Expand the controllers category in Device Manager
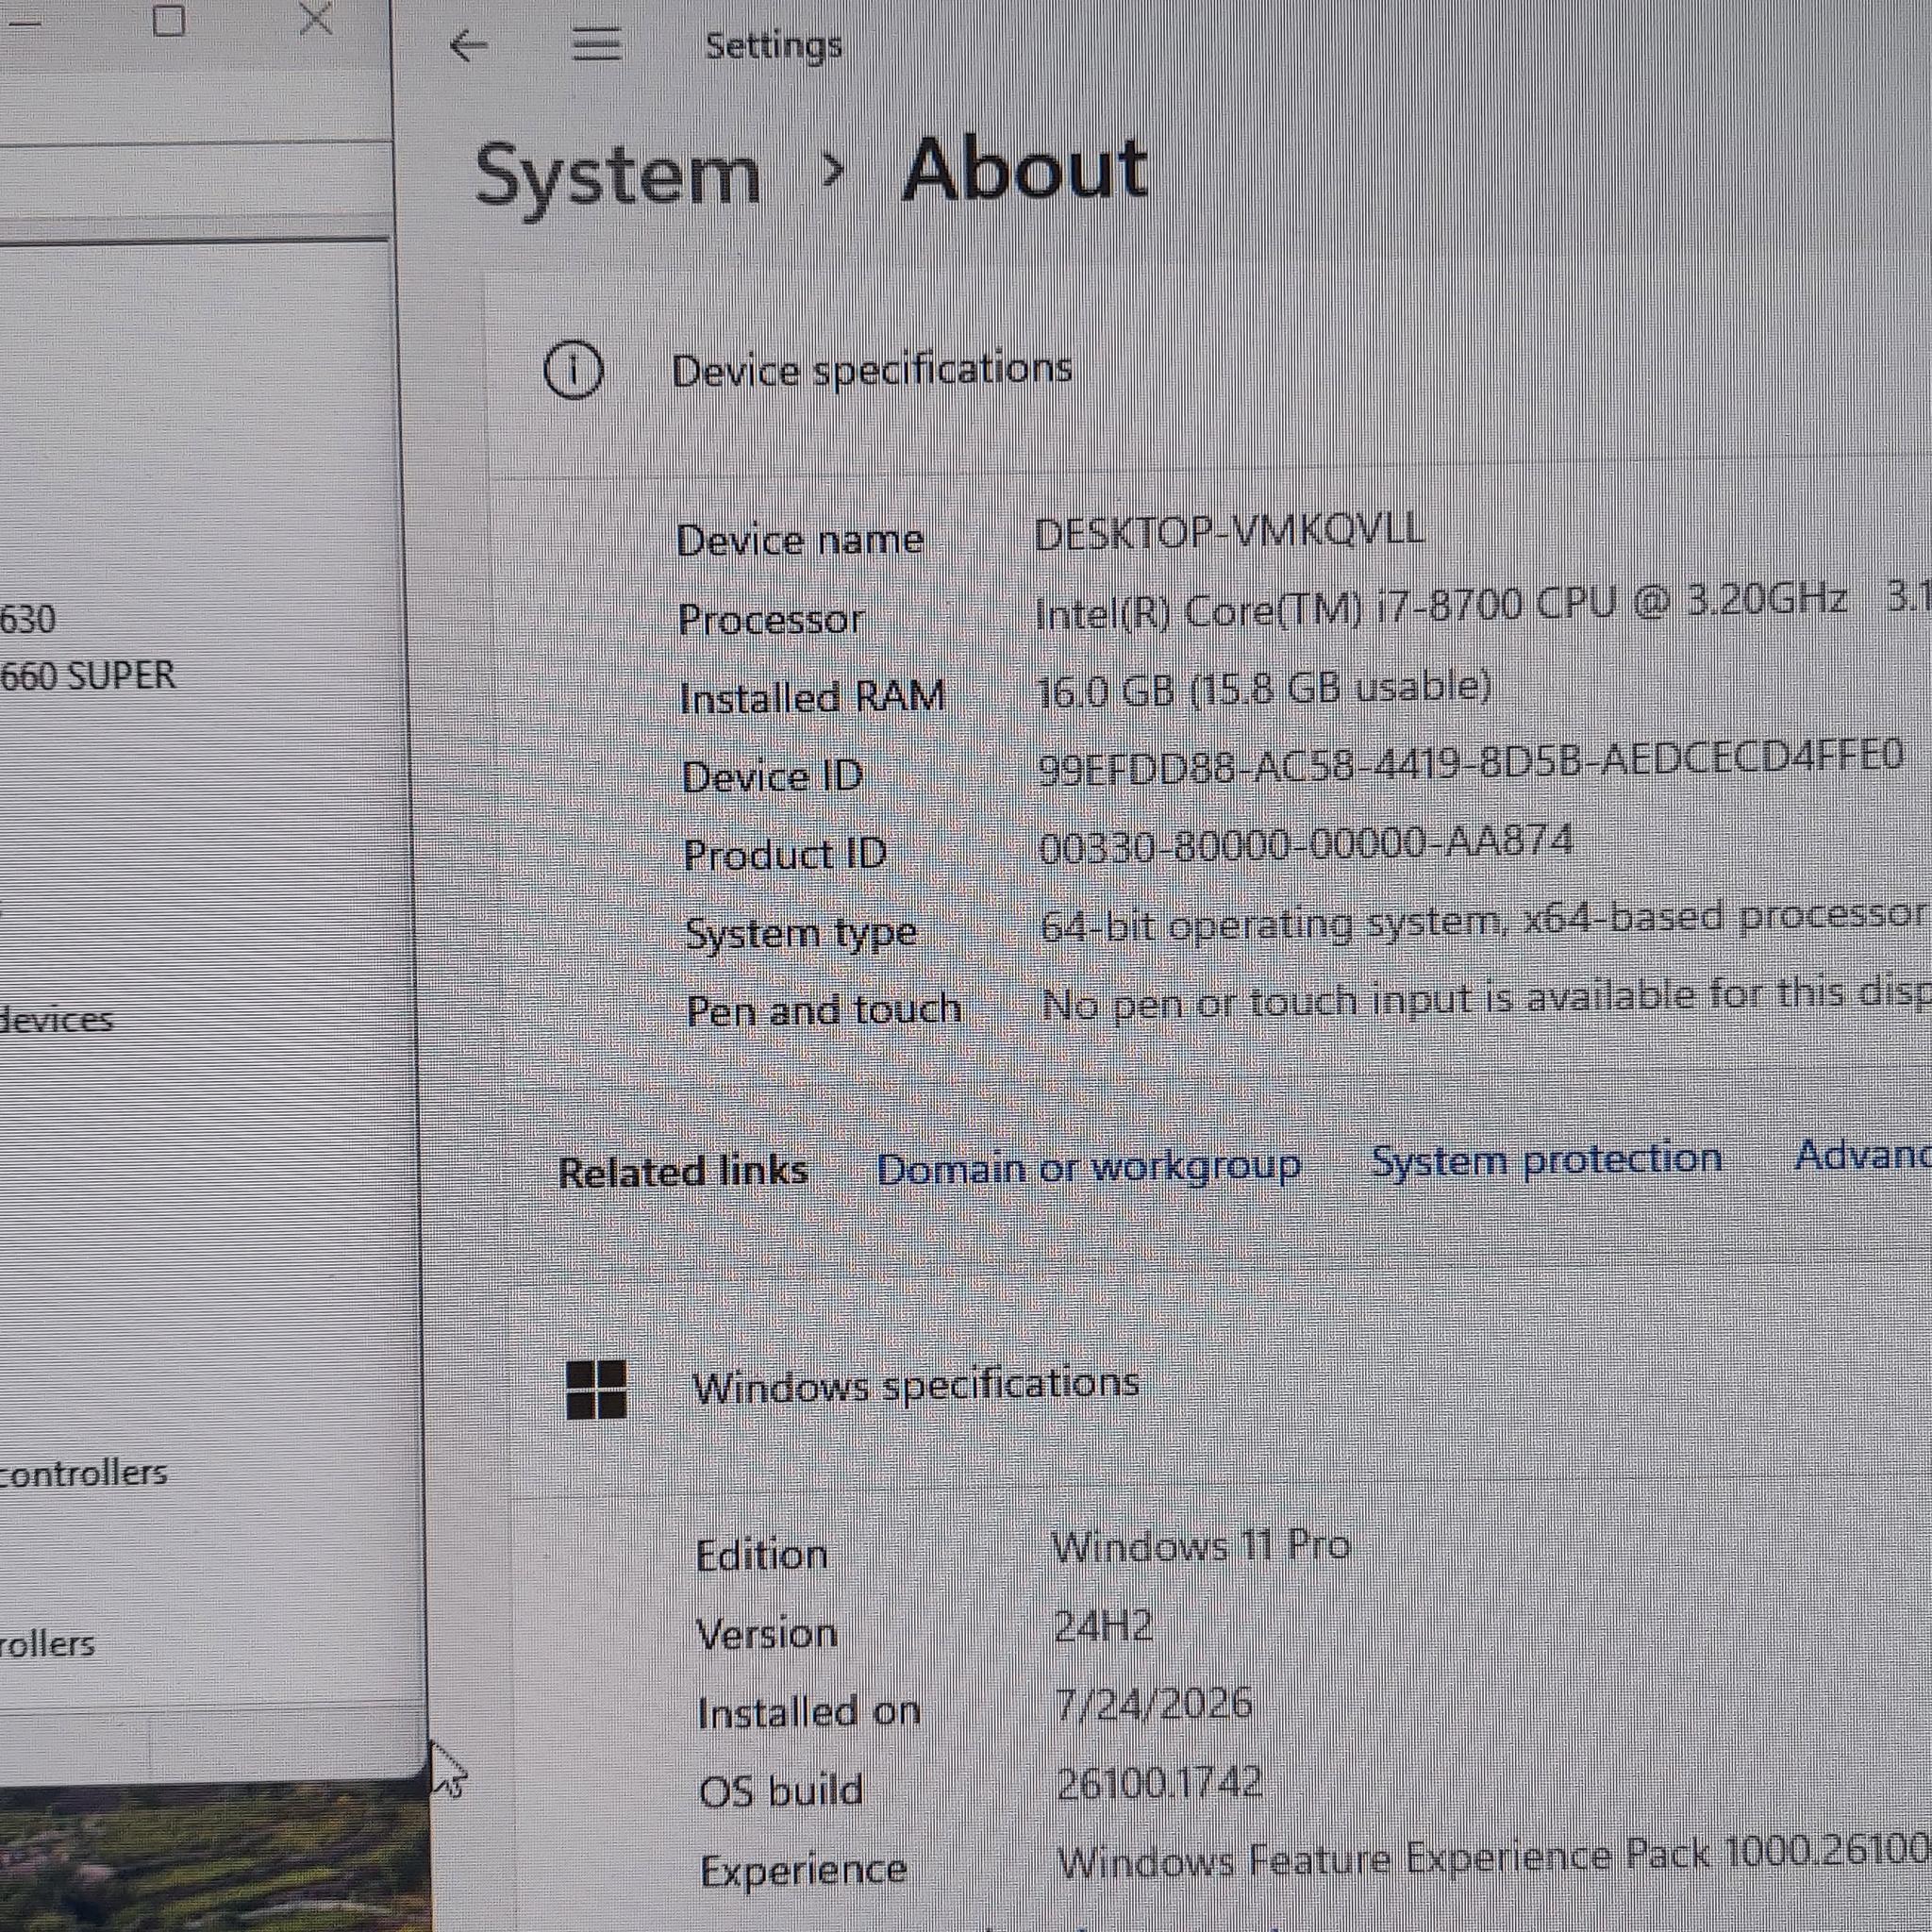This screenshot has width=1932, height=1932. click(83, 1473)
